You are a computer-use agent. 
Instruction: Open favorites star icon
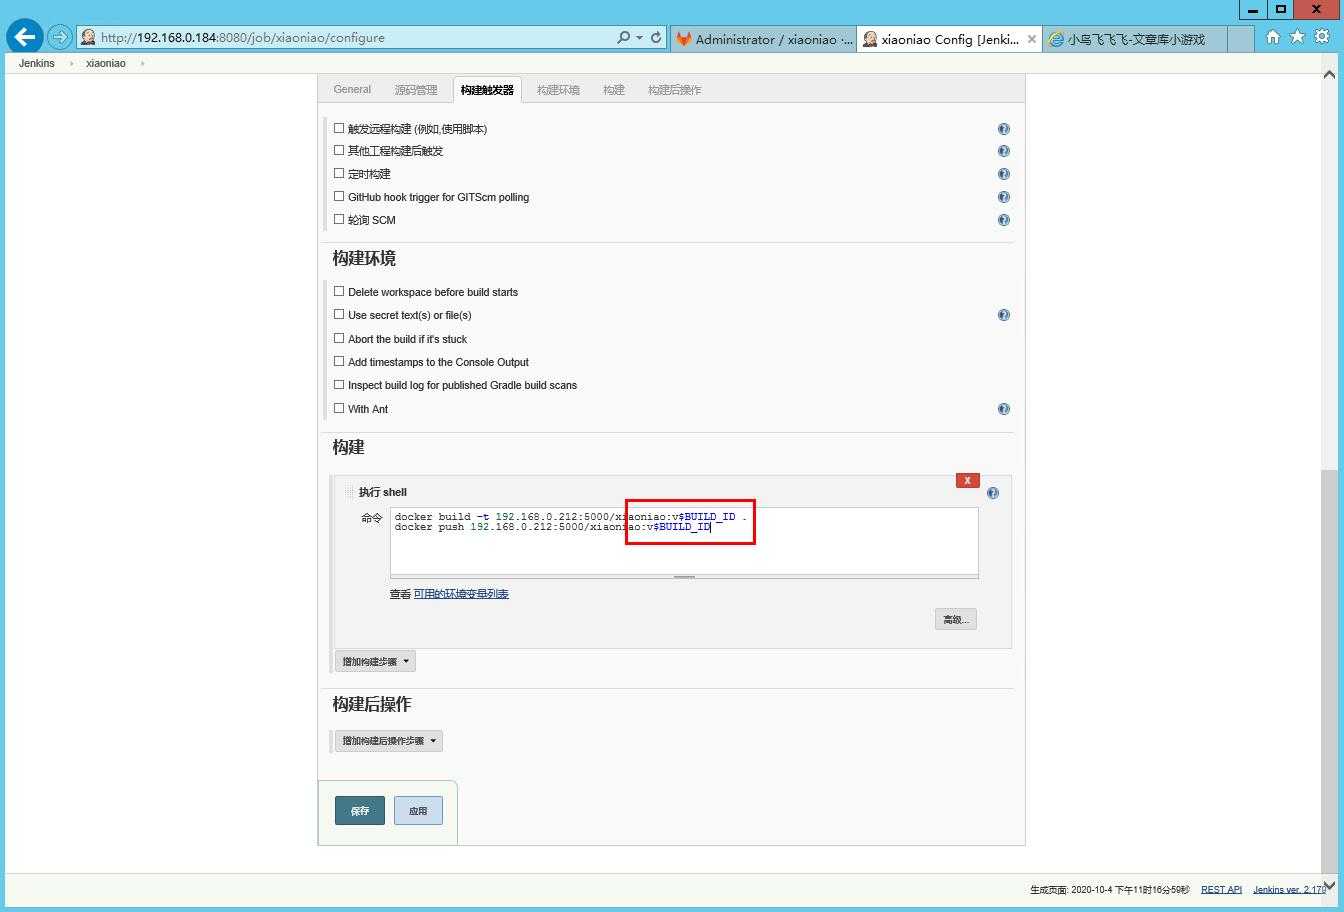(1297, 37)
